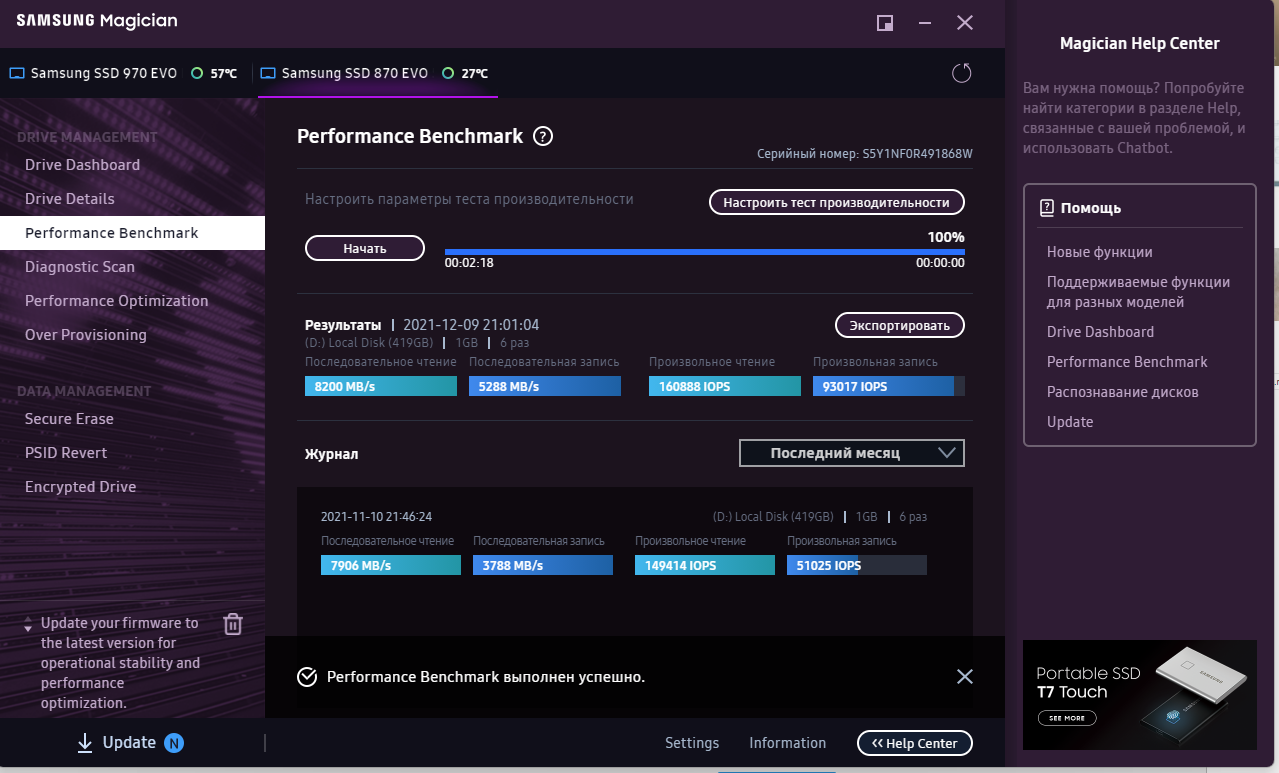Open Information at the bottom
This screenshot has width=1279, height=773.
click(x=788, y=743)
